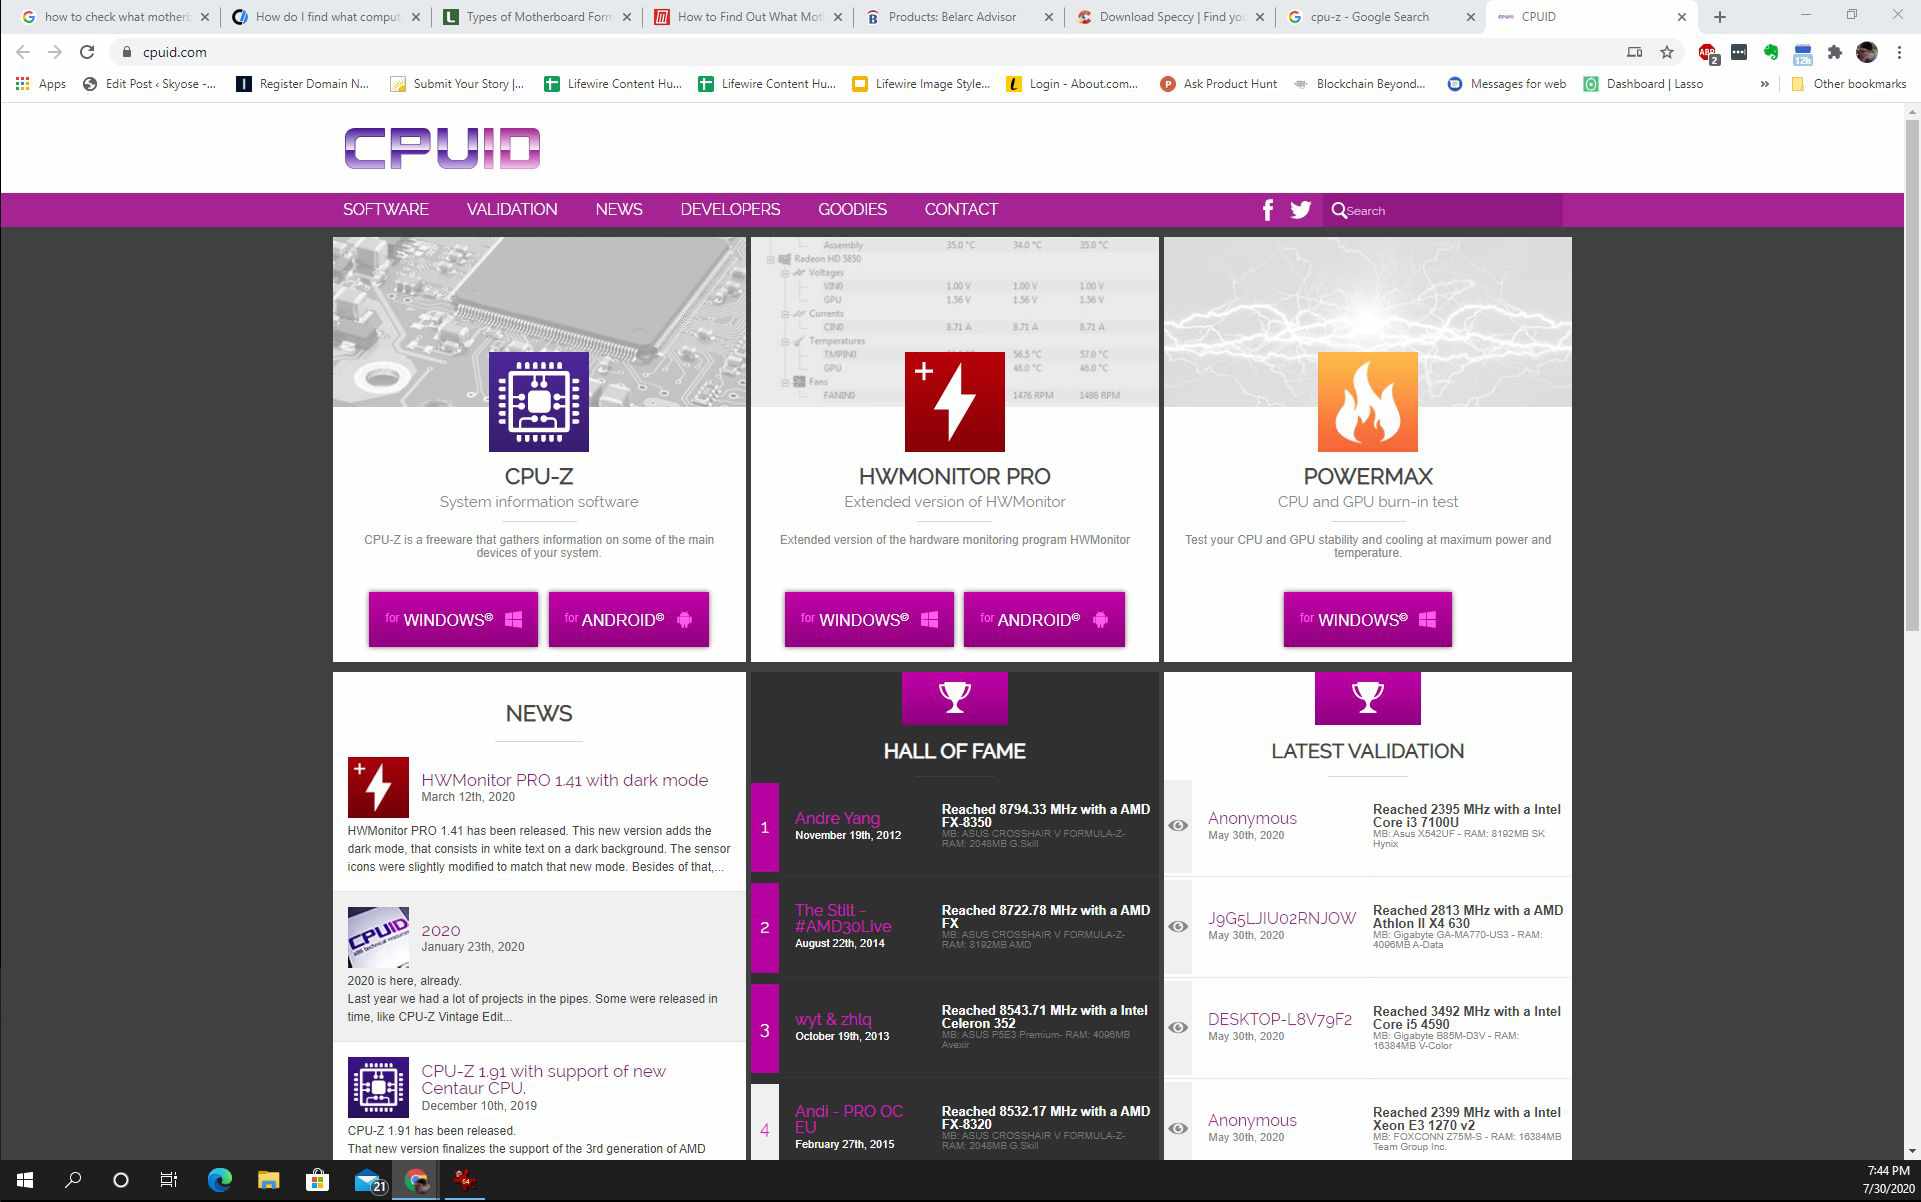
Task: Bookmark this page with the star icon
Action: [x=1666, y=52]
